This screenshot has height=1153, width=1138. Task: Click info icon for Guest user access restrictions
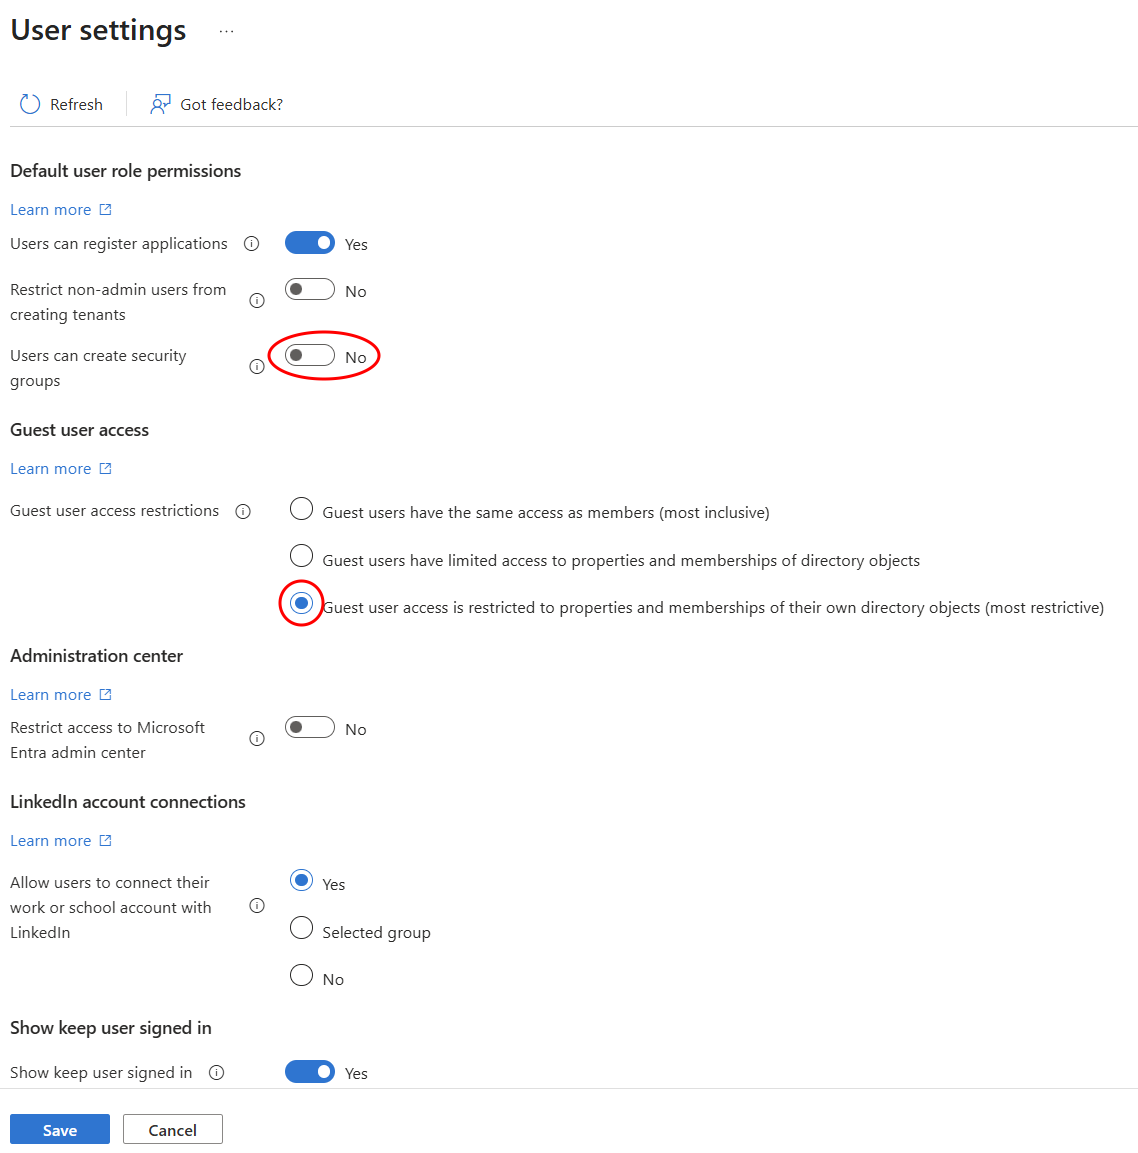pyautogui.click(x=243, y=512)
